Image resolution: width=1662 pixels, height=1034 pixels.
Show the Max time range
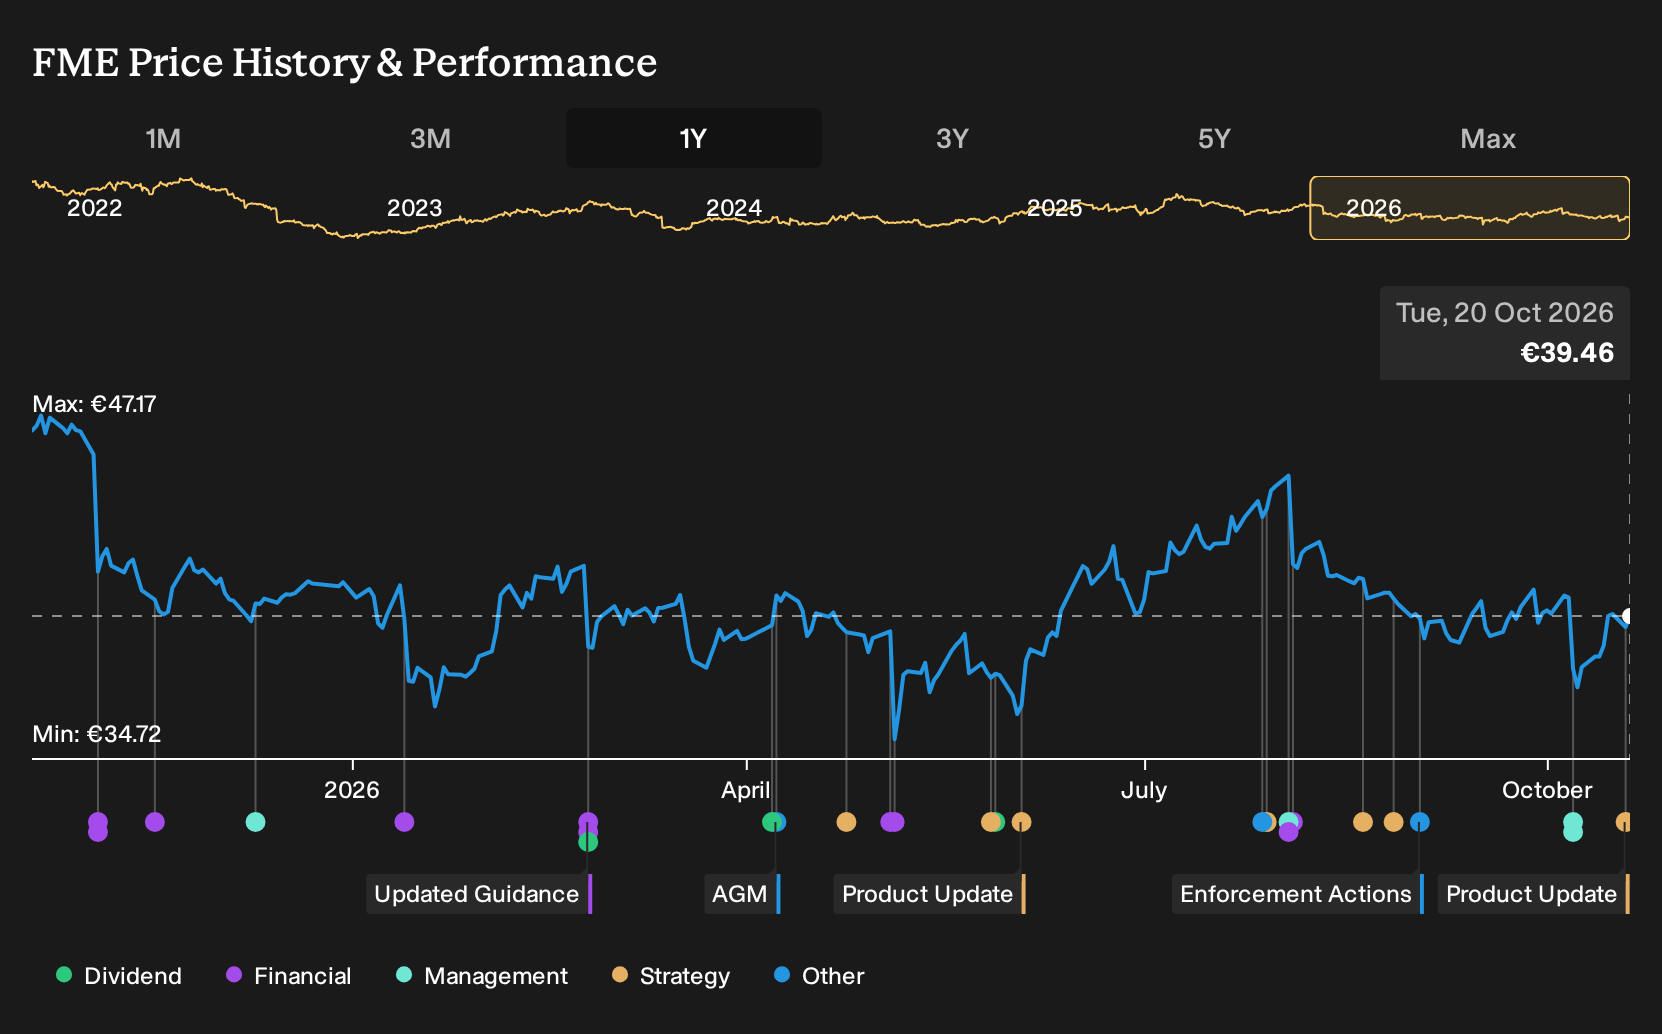1488,138
